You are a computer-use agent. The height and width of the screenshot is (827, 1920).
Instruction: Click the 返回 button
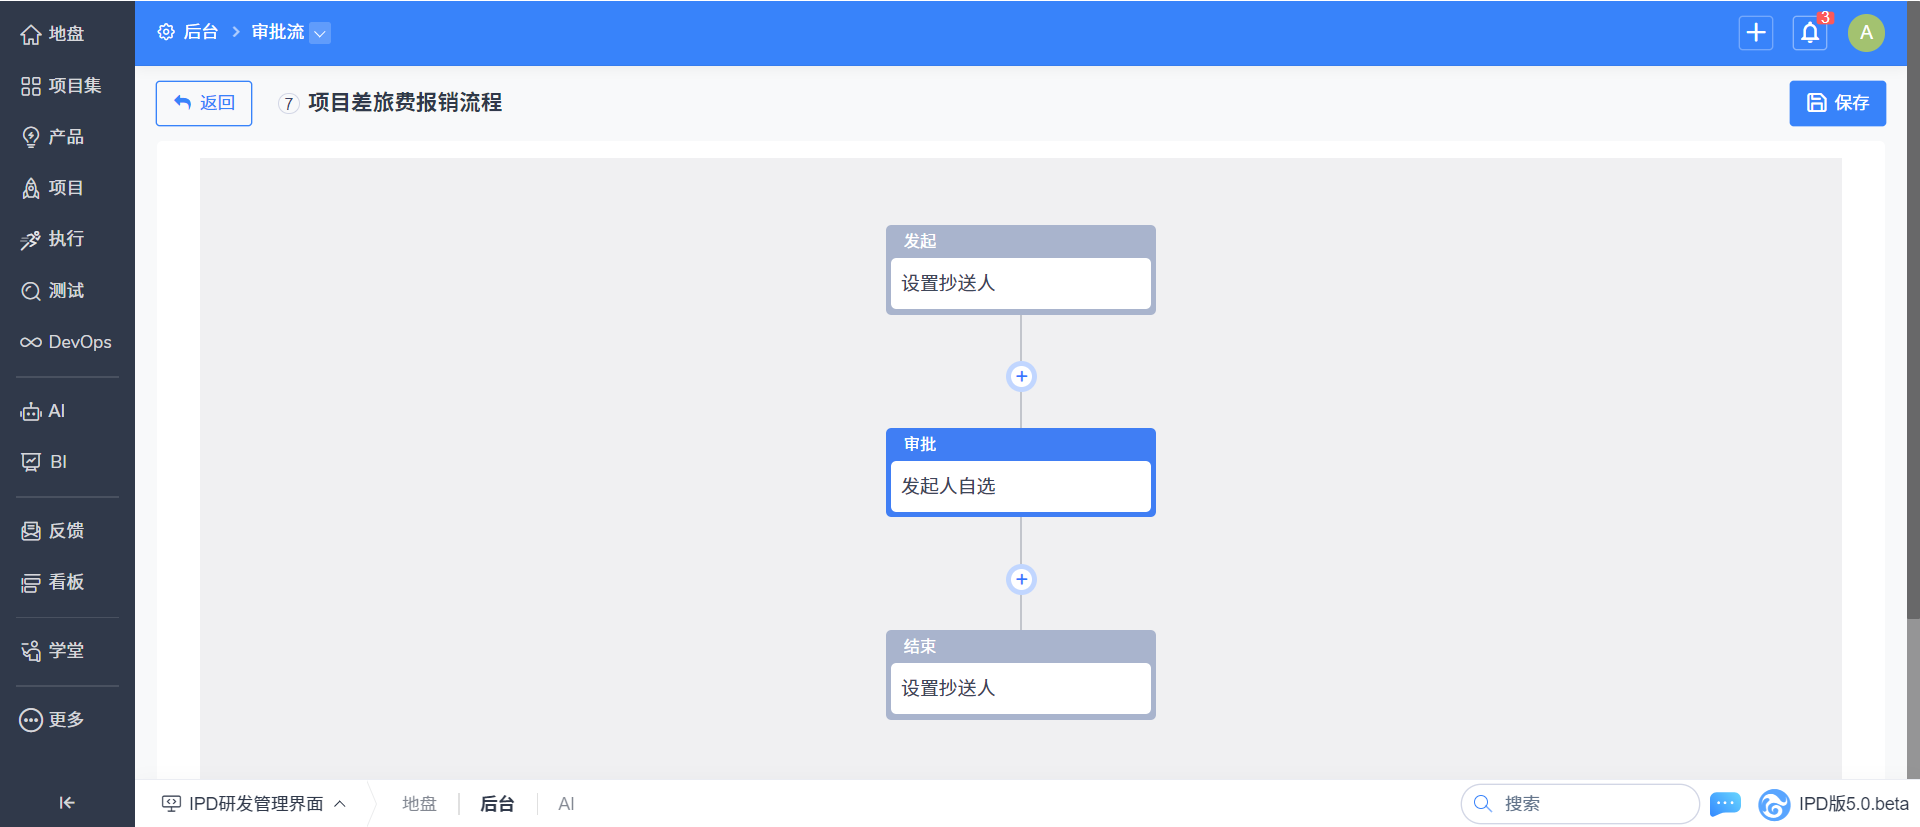[x=204, y=103]
